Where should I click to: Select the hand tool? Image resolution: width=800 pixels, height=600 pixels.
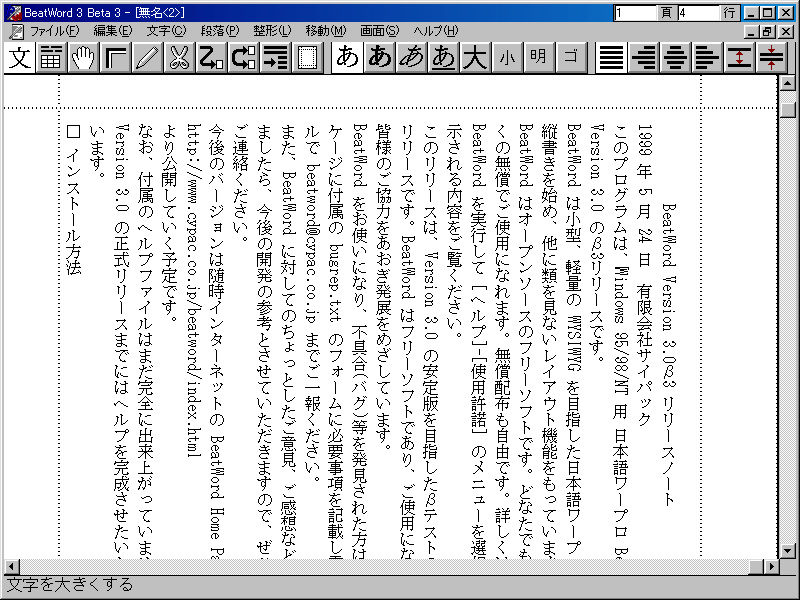point(83,57)
